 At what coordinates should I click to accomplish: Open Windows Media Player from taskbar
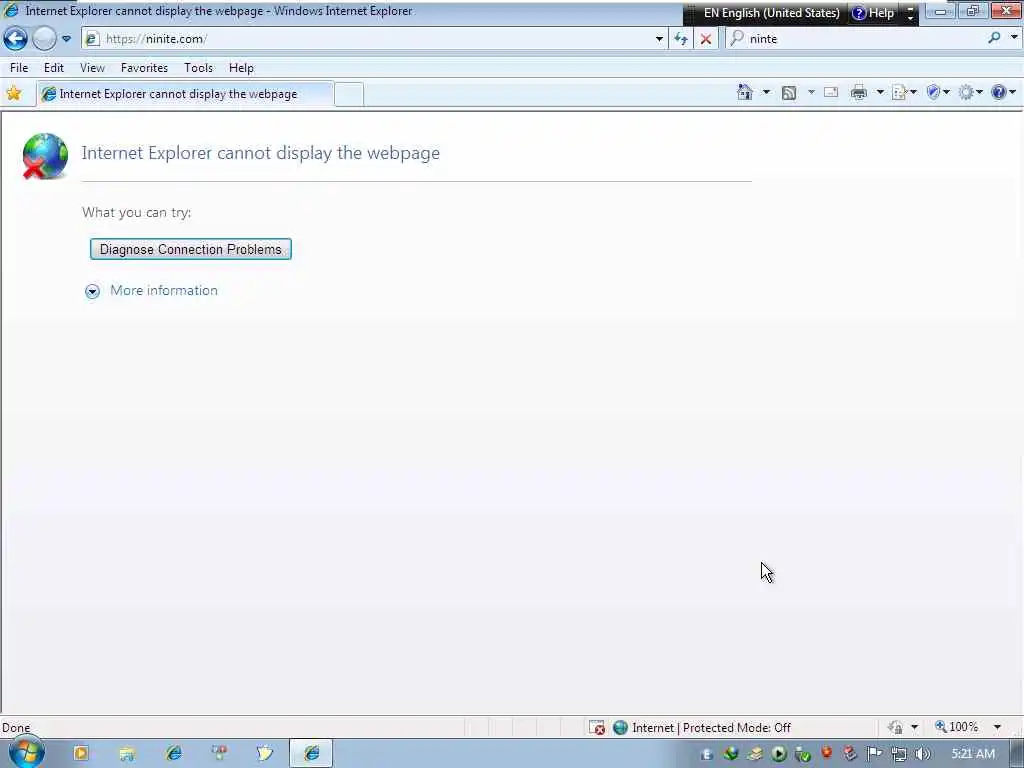coord(81,754)
